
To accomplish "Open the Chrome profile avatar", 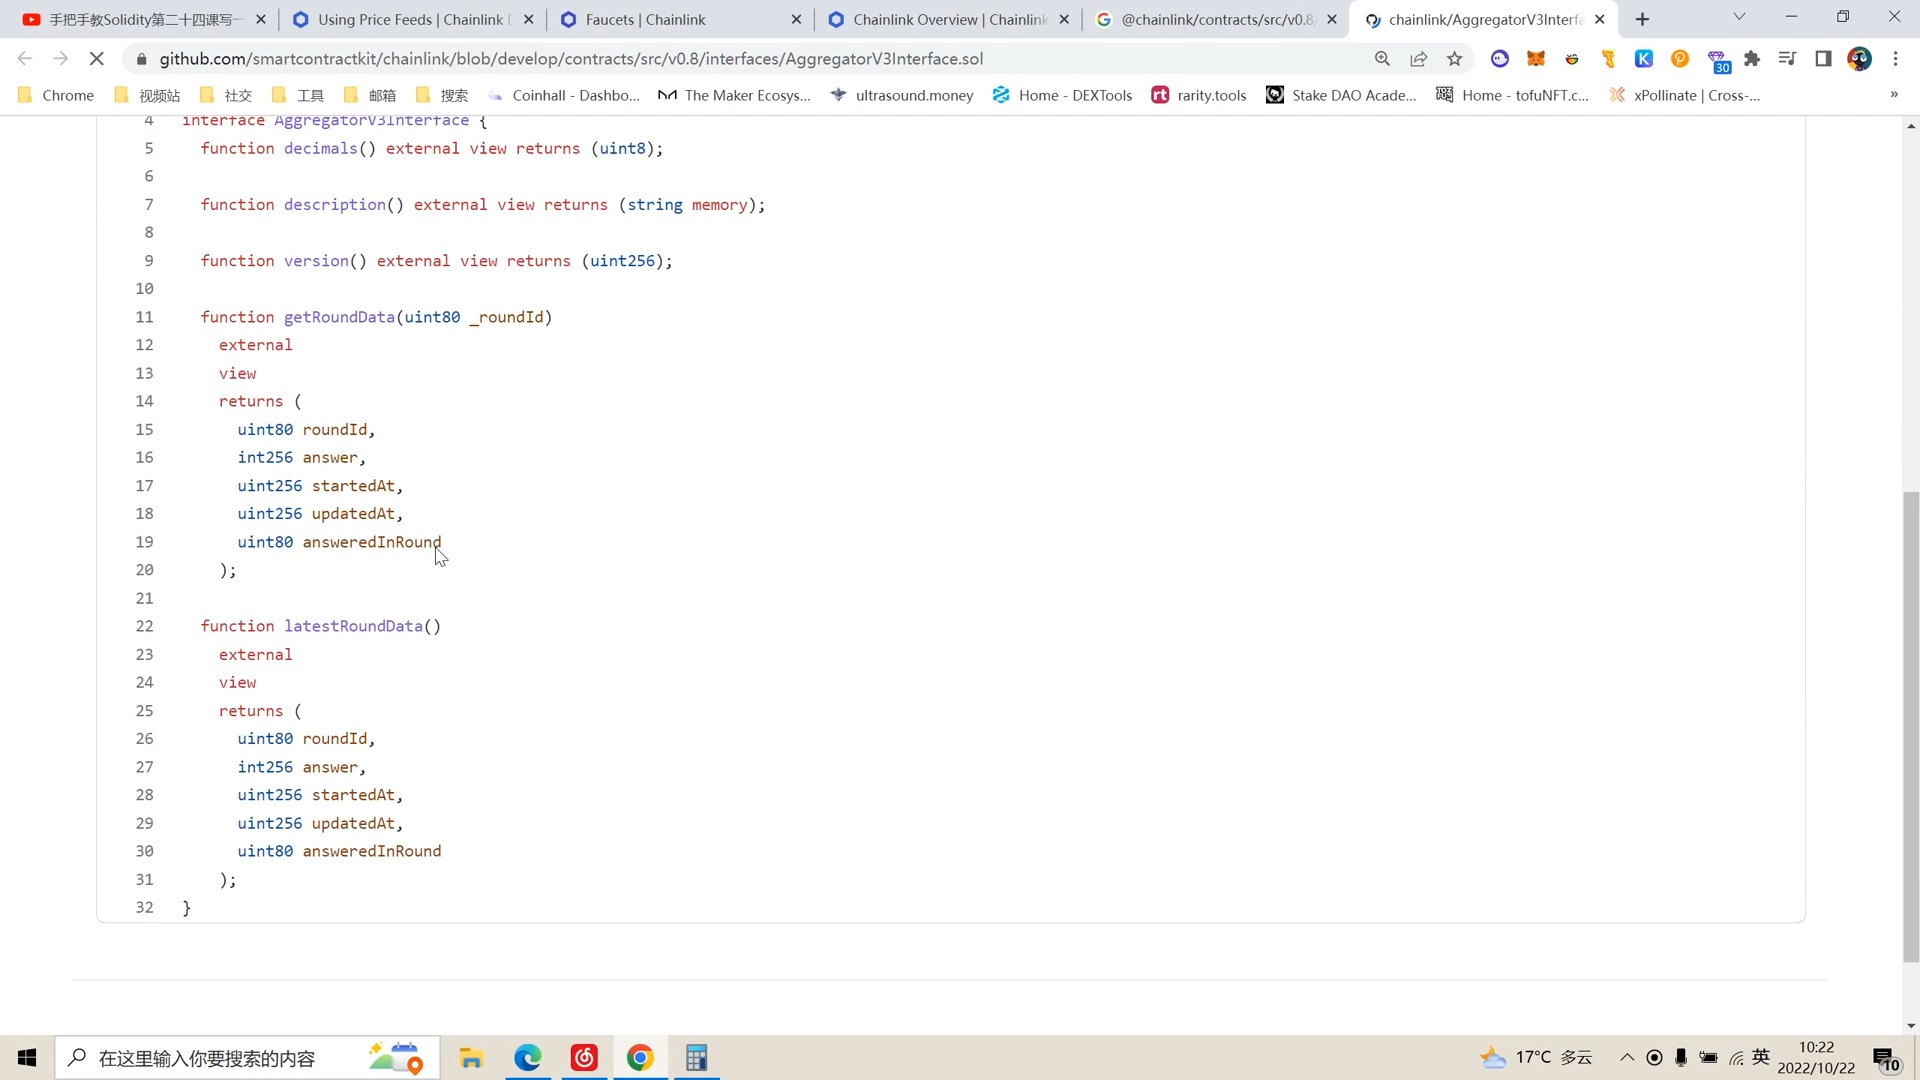I will pyautogui.click(x=1859, y=59).
